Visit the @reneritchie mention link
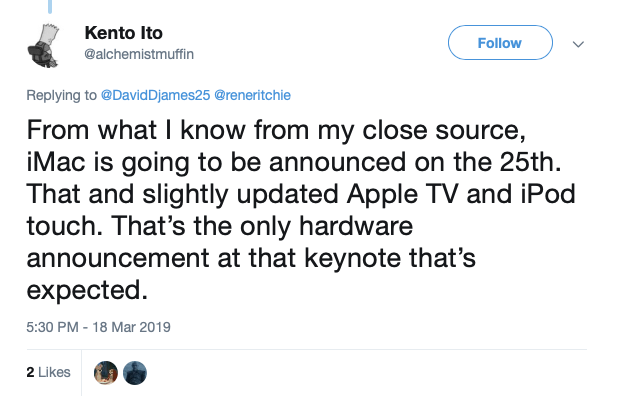 click(x=252, y=95)
